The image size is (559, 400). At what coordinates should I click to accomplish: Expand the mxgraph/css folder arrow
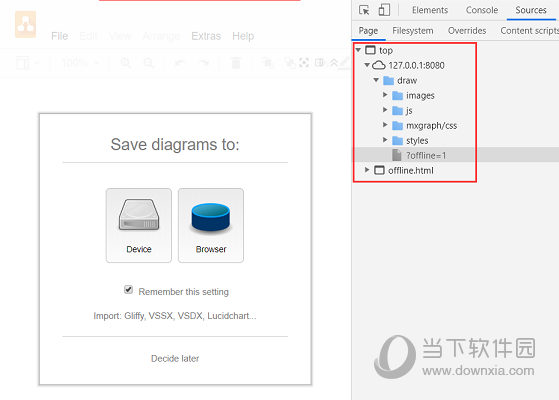(x=385, y=125)
